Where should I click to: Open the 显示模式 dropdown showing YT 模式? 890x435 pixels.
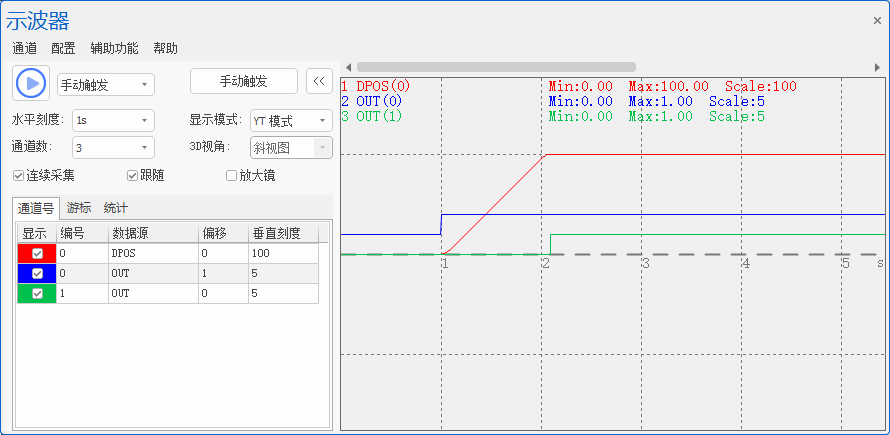point(291,121)
